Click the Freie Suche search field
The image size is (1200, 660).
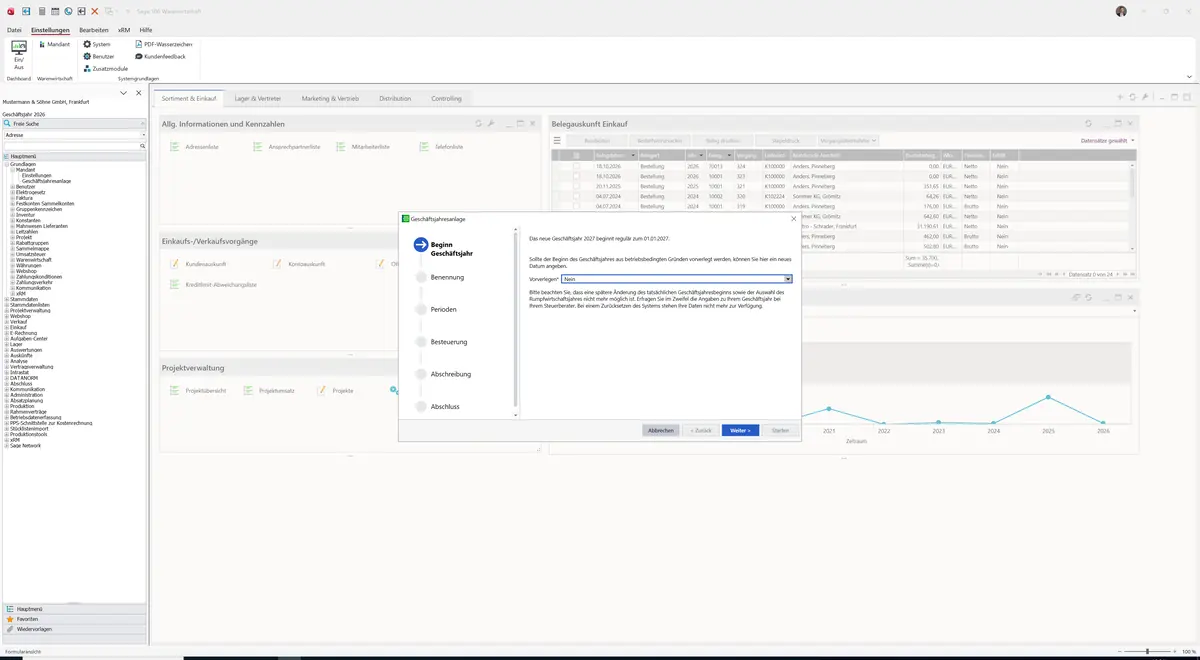pos(74,123)
